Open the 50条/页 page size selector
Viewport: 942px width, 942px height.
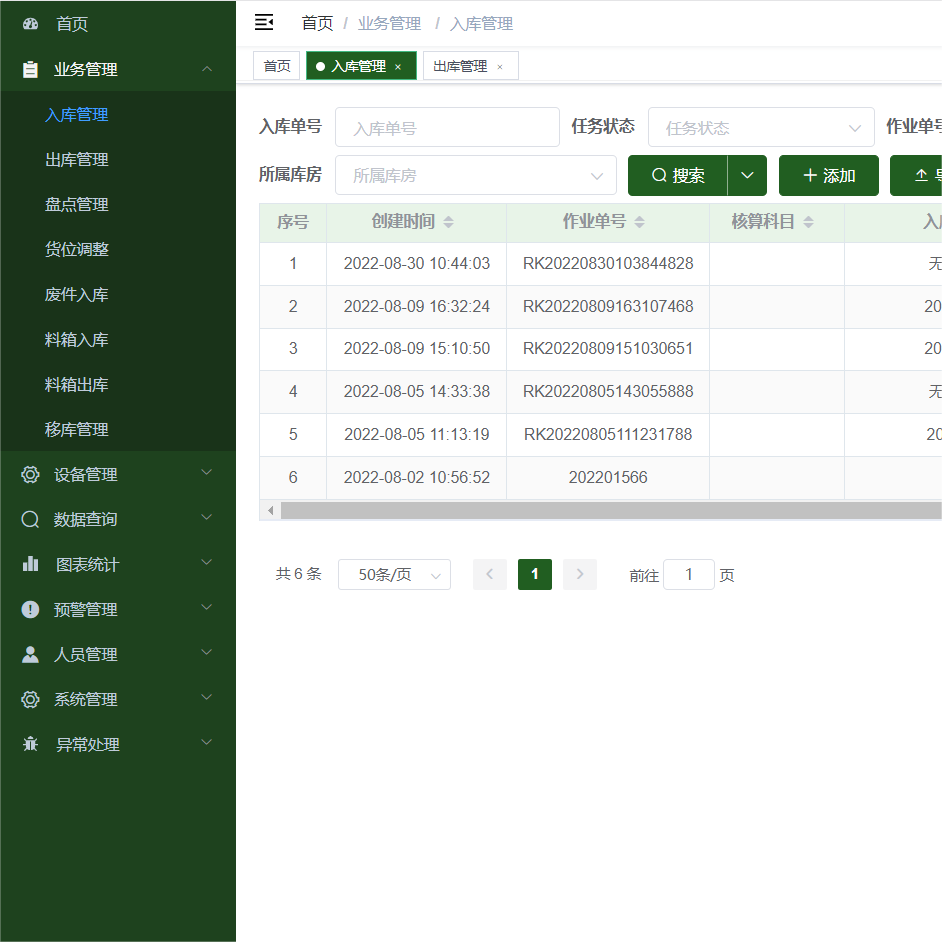[394, 575]
